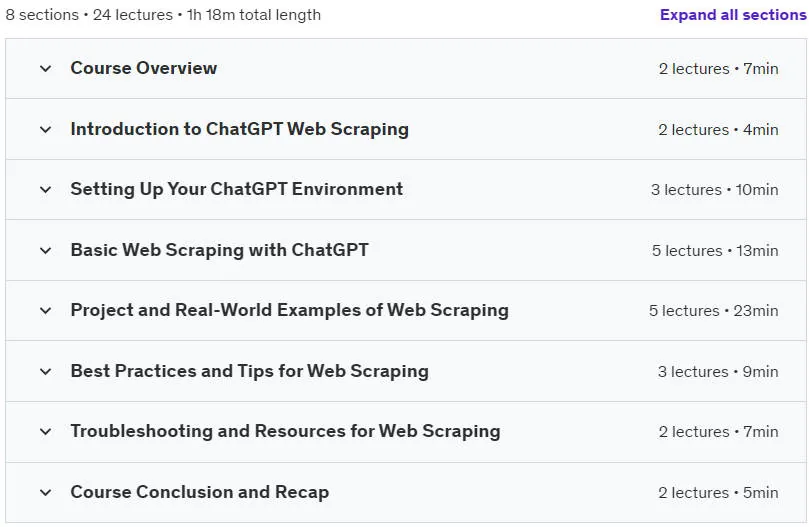
Task: Expand chevron beside Introduction to ChatGPT Web Scraping
Action: (x=45, y=129)
